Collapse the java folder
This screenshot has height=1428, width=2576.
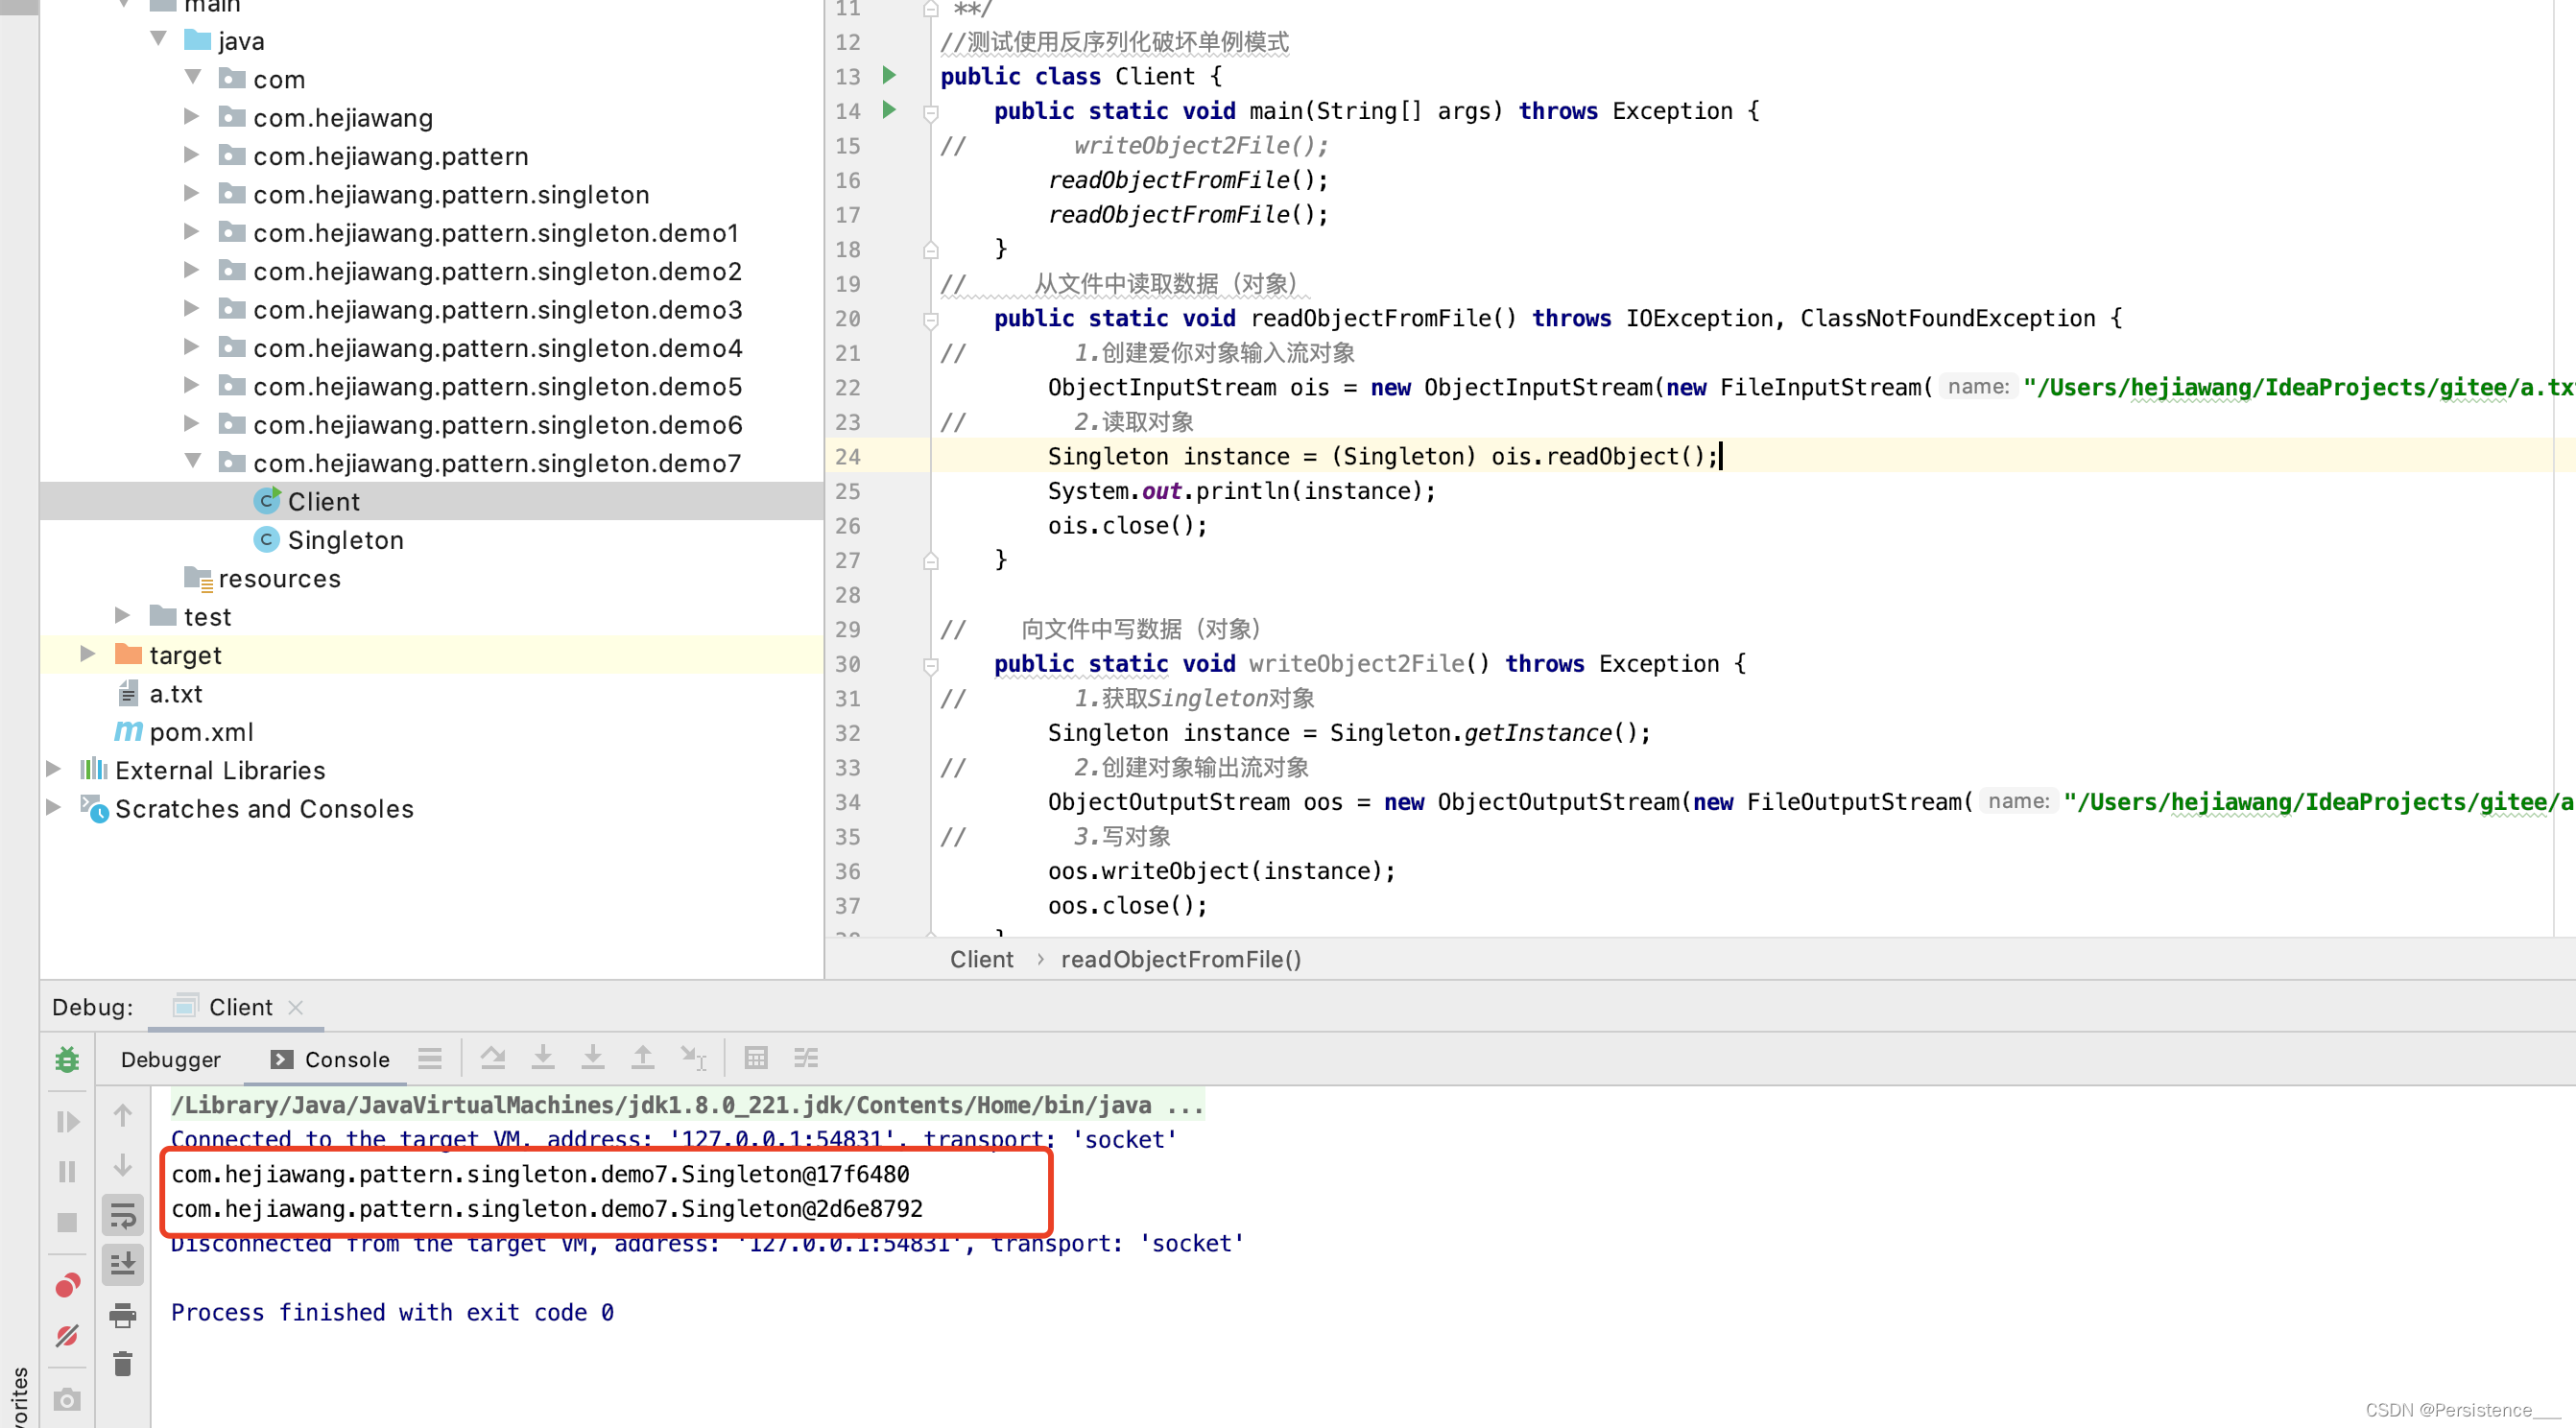click(158, 38)
